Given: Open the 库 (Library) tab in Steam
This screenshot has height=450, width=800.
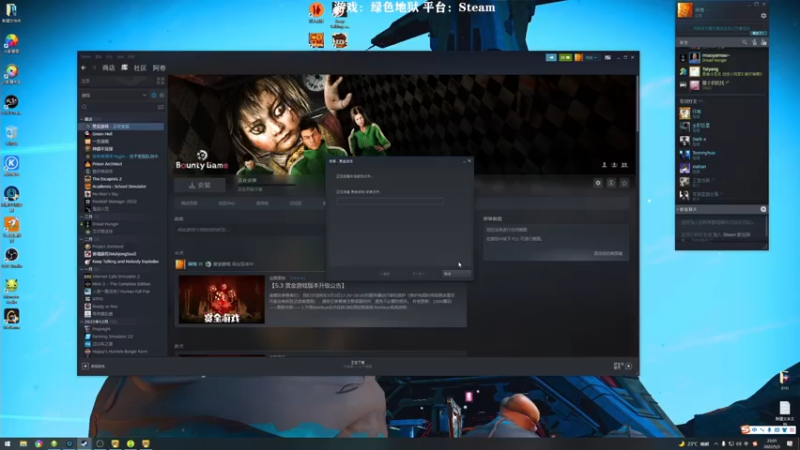Looking at the screenshot, I should (x=124, y=68).
